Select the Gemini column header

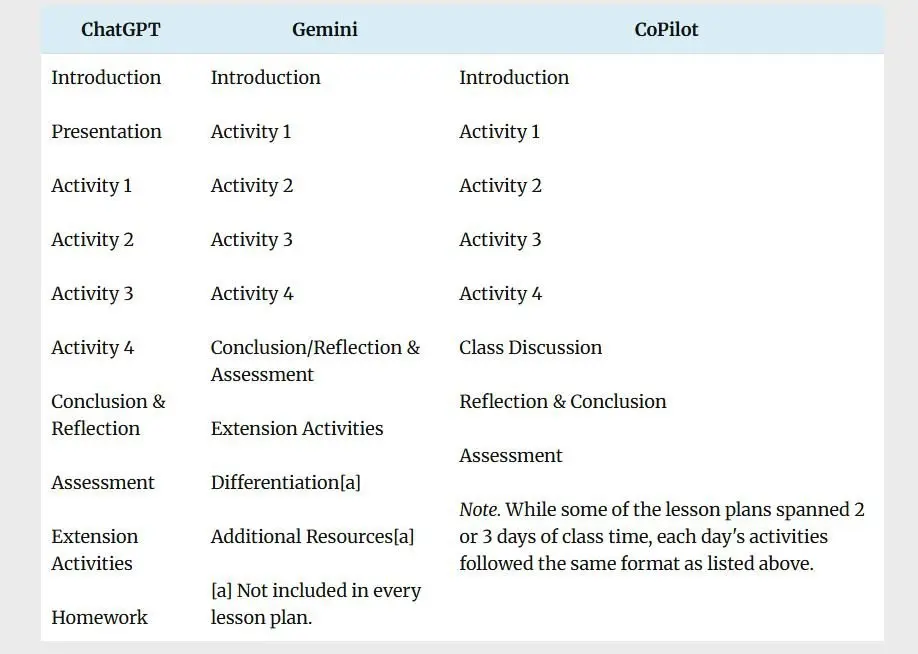324,29
